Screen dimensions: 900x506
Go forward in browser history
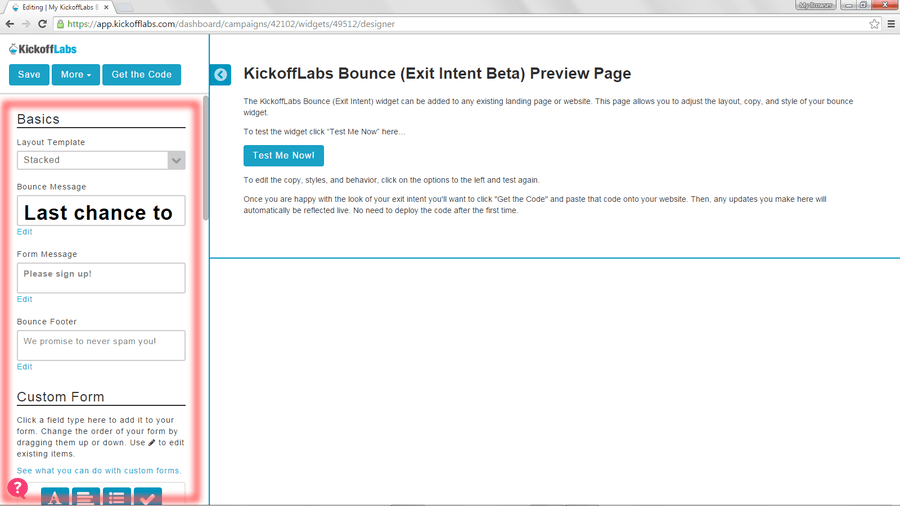26,24
